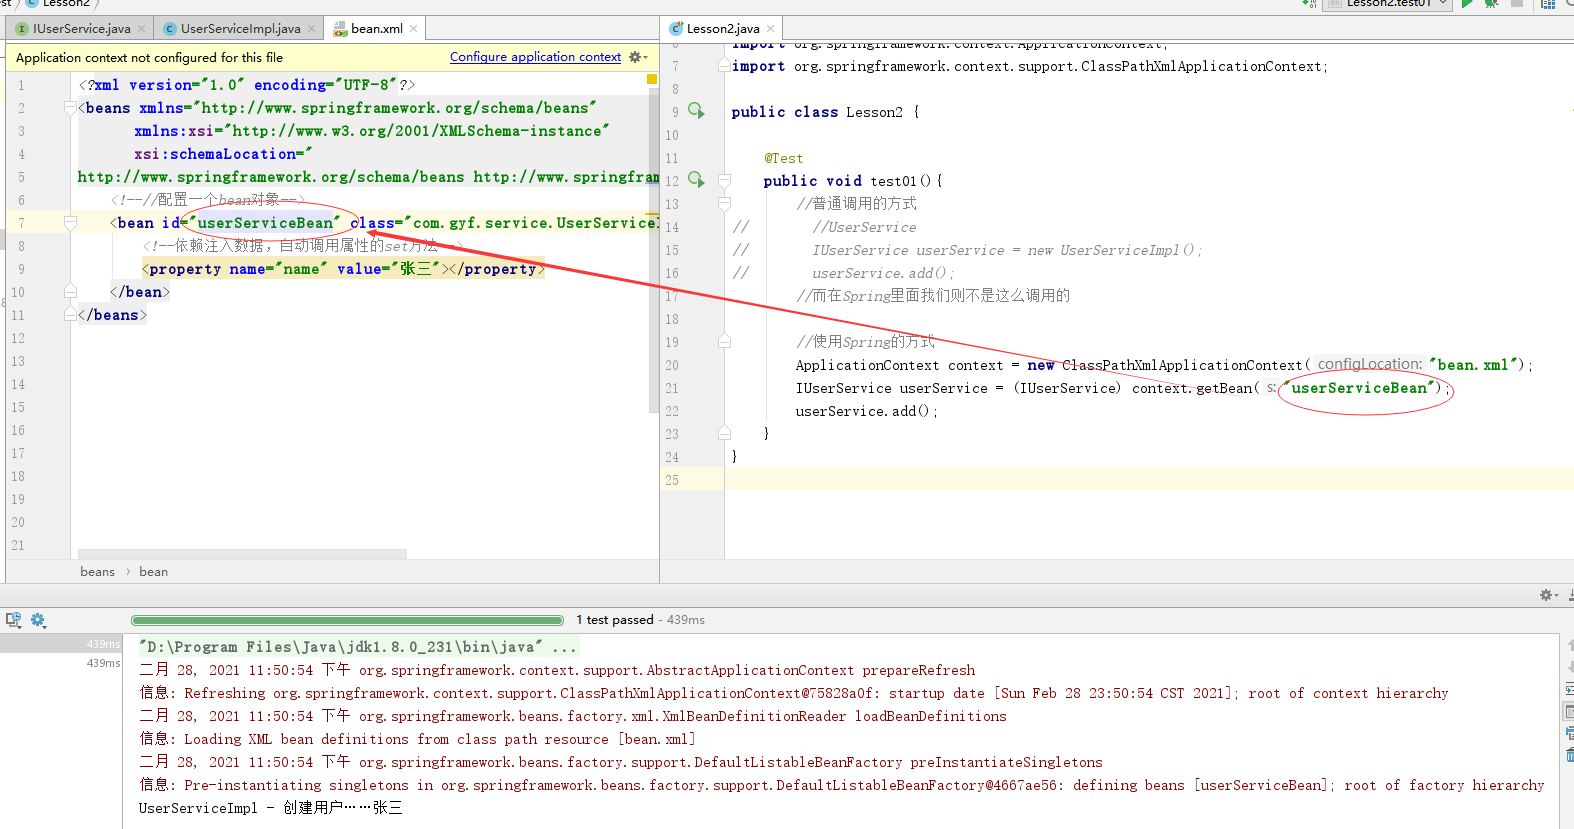Select second 439ms test result row
Image resolution: width=1574 pixels, height=829 pixels.
point(61,663)
